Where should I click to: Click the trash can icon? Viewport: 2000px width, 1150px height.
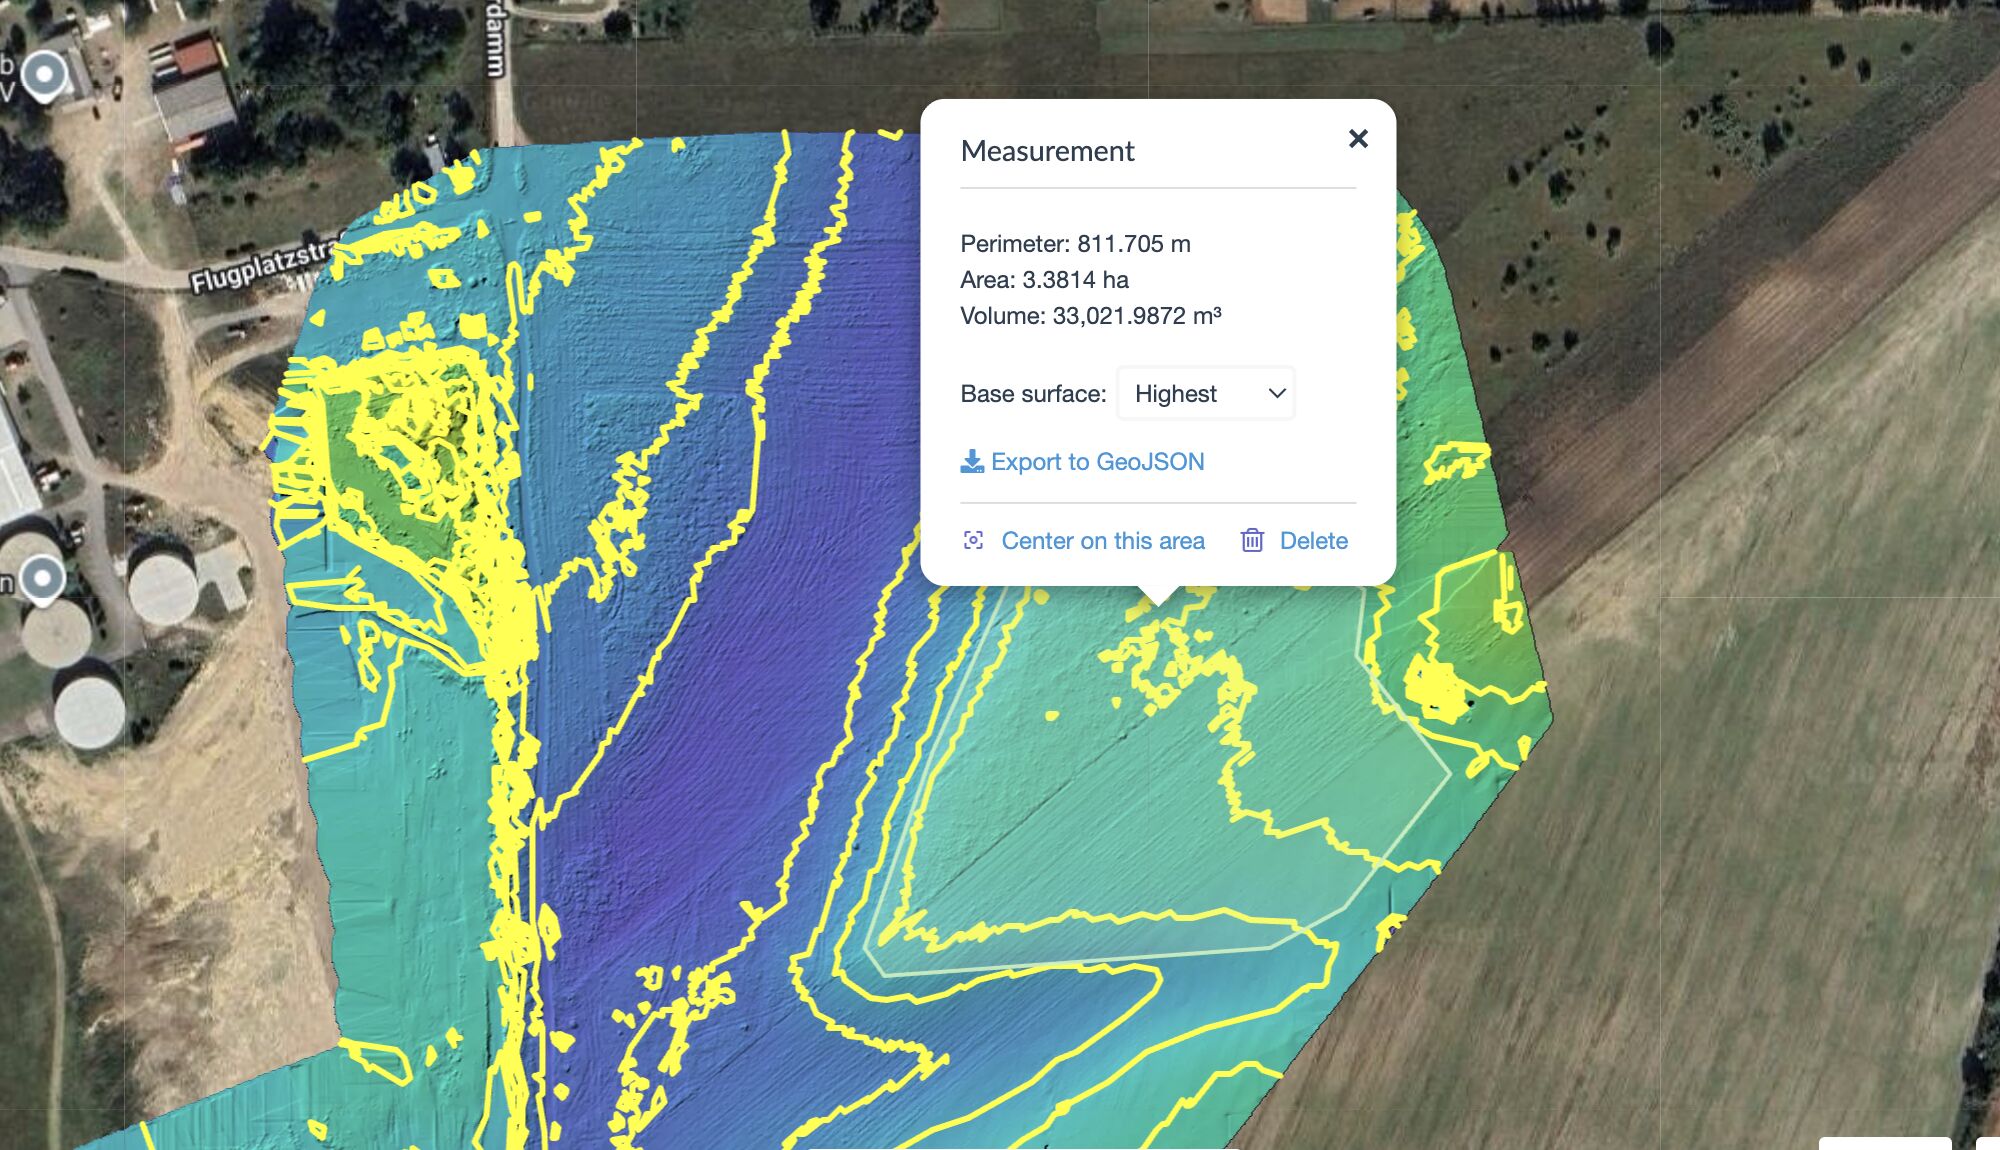tap(1252, 541)
